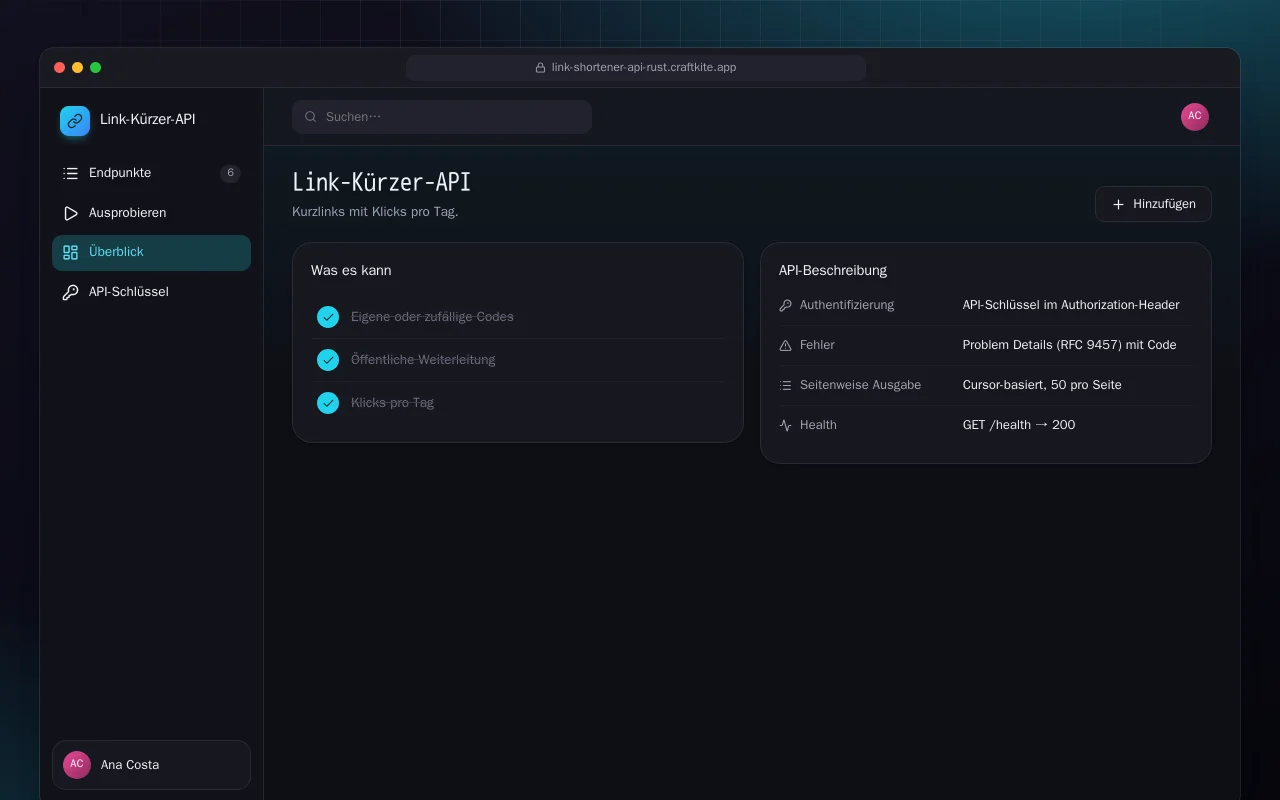This screenshot has width=1280, height=800.
Task: Click 'API-Schlüssel im Authorization-Header' value
Action: click(x=1071, y=305)
